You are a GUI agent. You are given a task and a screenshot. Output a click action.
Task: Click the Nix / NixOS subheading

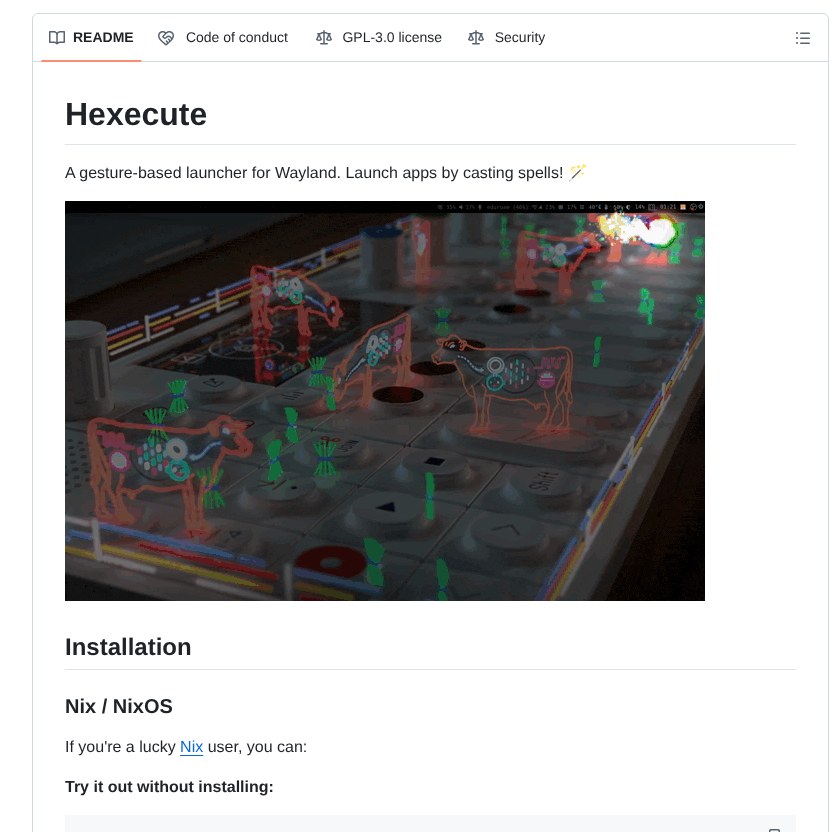coord(119,707)
